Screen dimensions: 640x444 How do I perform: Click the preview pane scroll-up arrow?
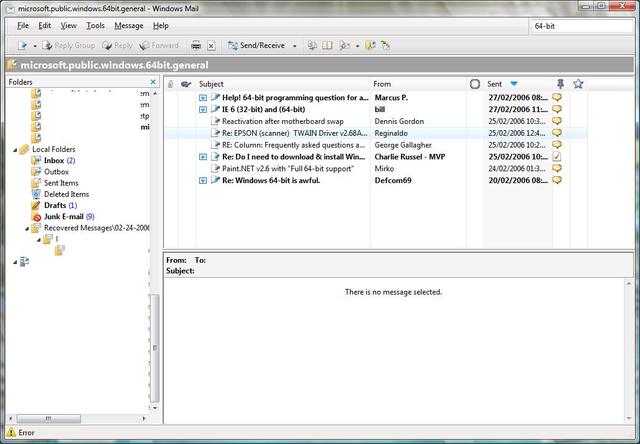coord(629,284)
